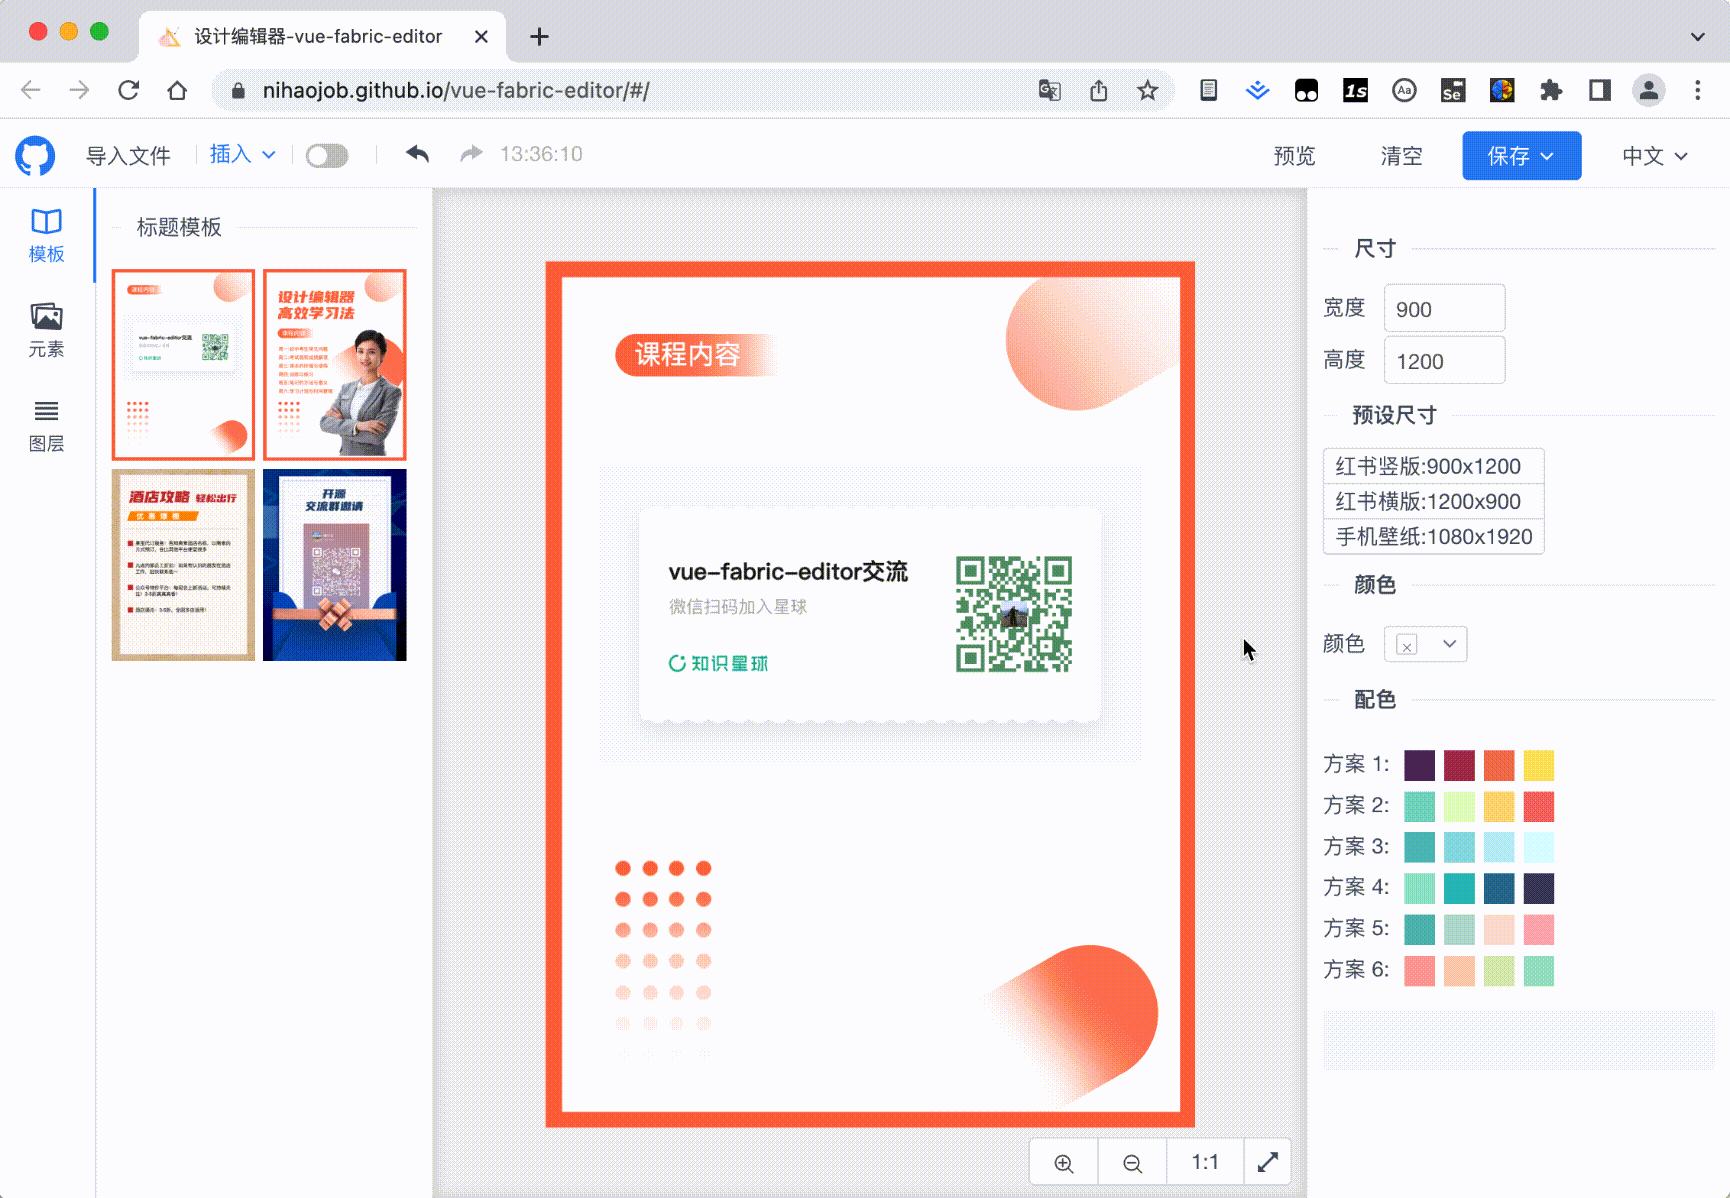
Task: Click the 清空 clear button
Action: (1401, 156)
